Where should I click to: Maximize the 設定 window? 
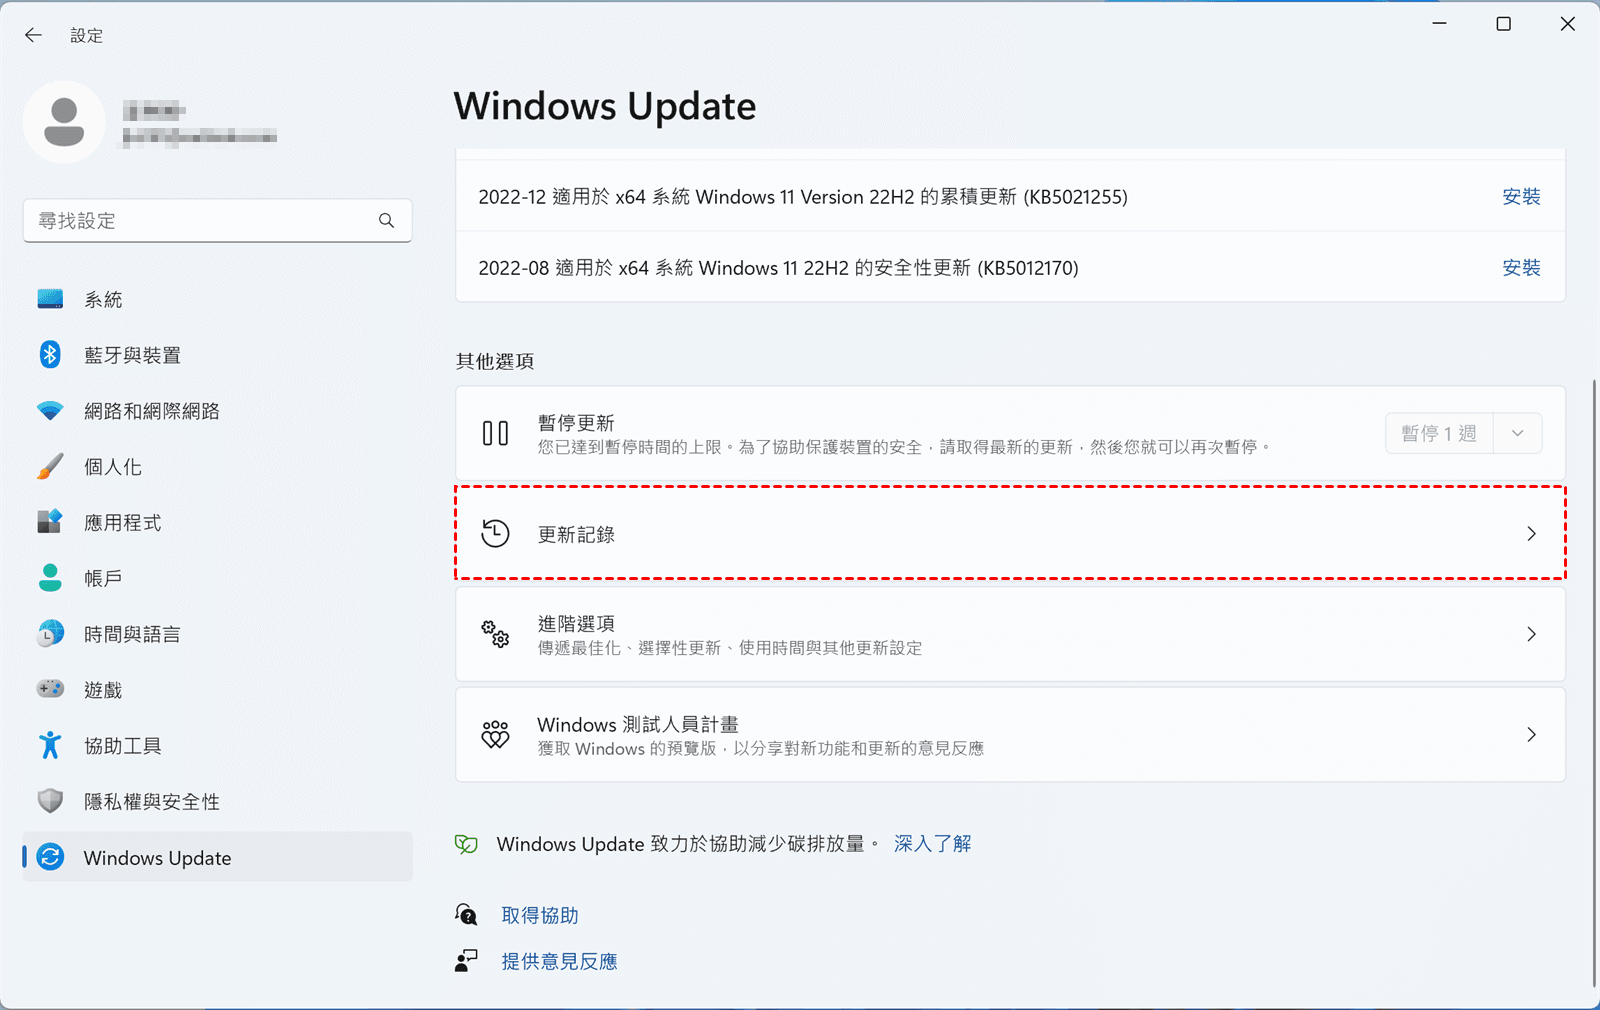pos(1503,24)
